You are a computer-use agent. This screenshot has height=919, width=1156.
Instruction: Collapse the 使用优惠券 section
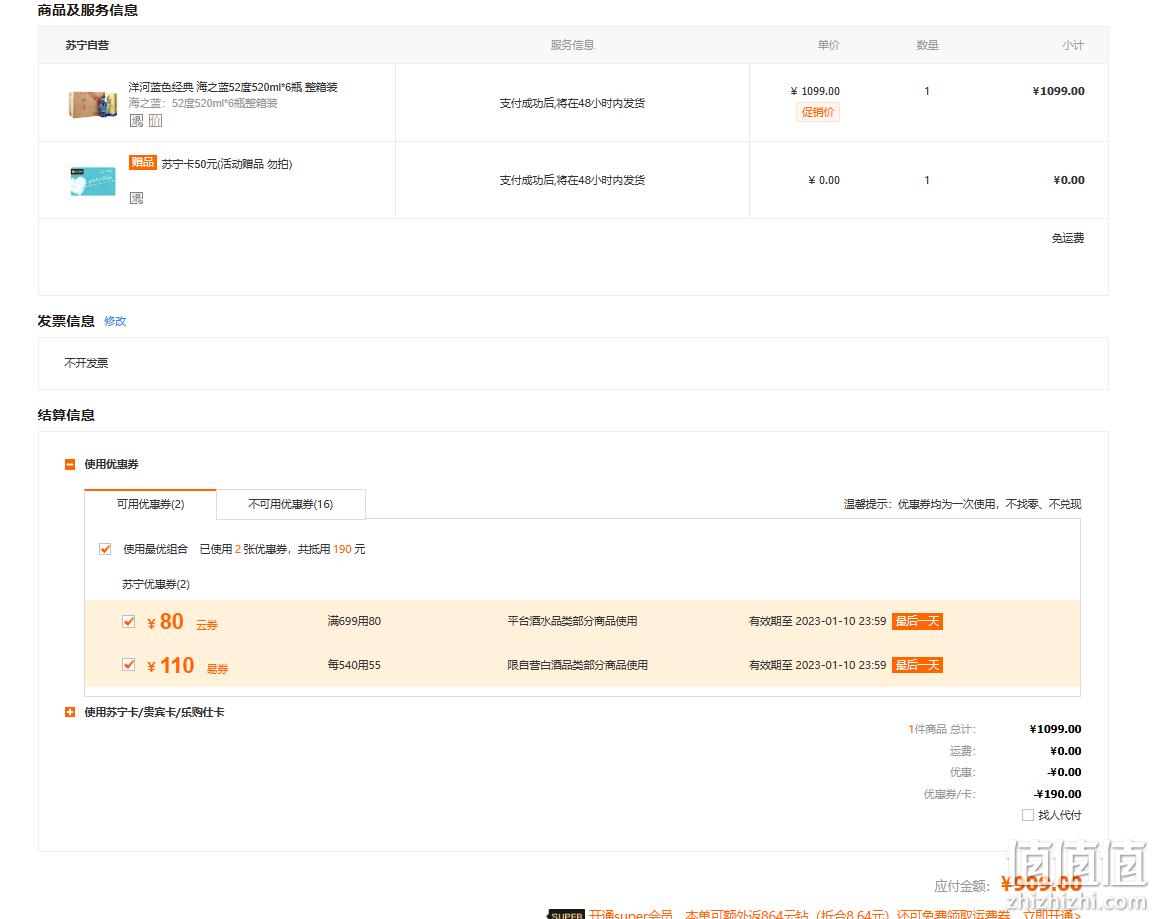pyautogui.click(x=70, y=464)
